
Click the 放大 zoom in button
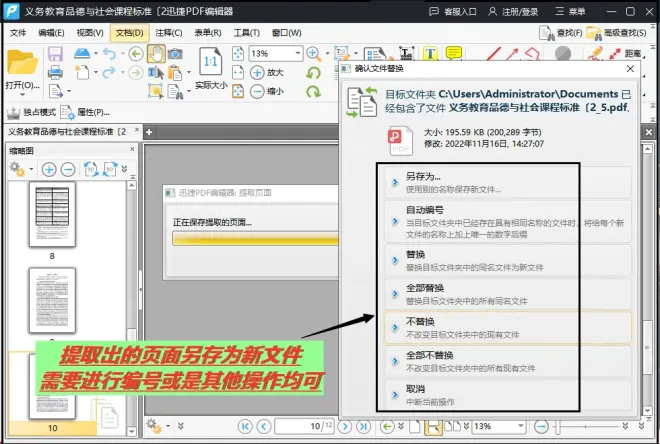click(x=267, y=72)
